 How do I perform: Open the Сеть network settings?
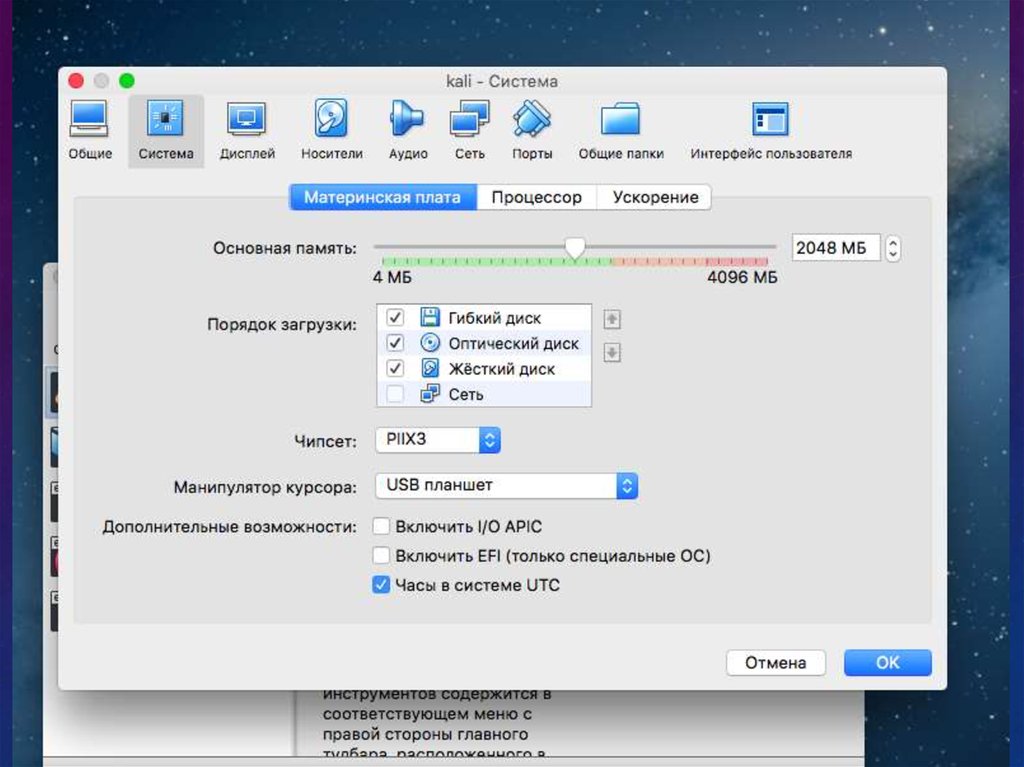(x=469, y=130)
